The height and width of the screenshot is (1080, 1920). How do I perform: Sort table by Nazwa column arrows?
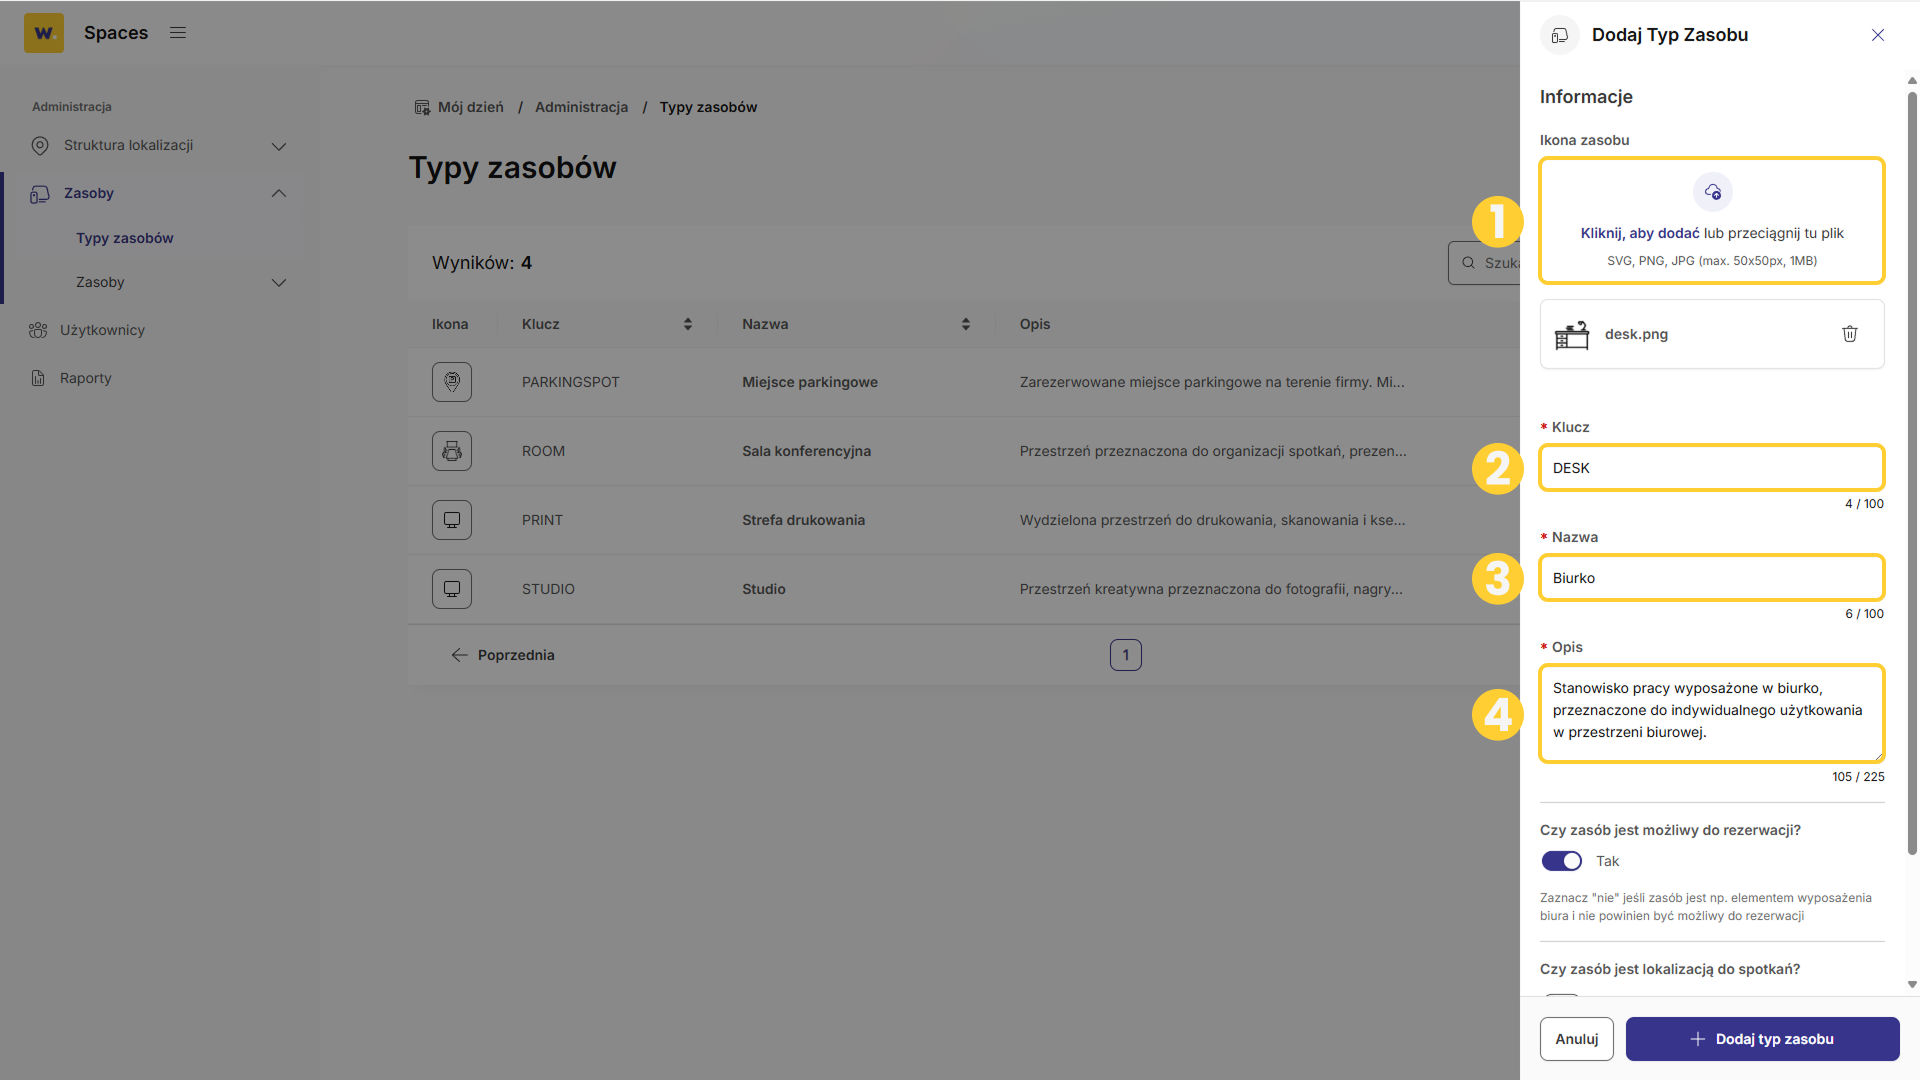966,324
